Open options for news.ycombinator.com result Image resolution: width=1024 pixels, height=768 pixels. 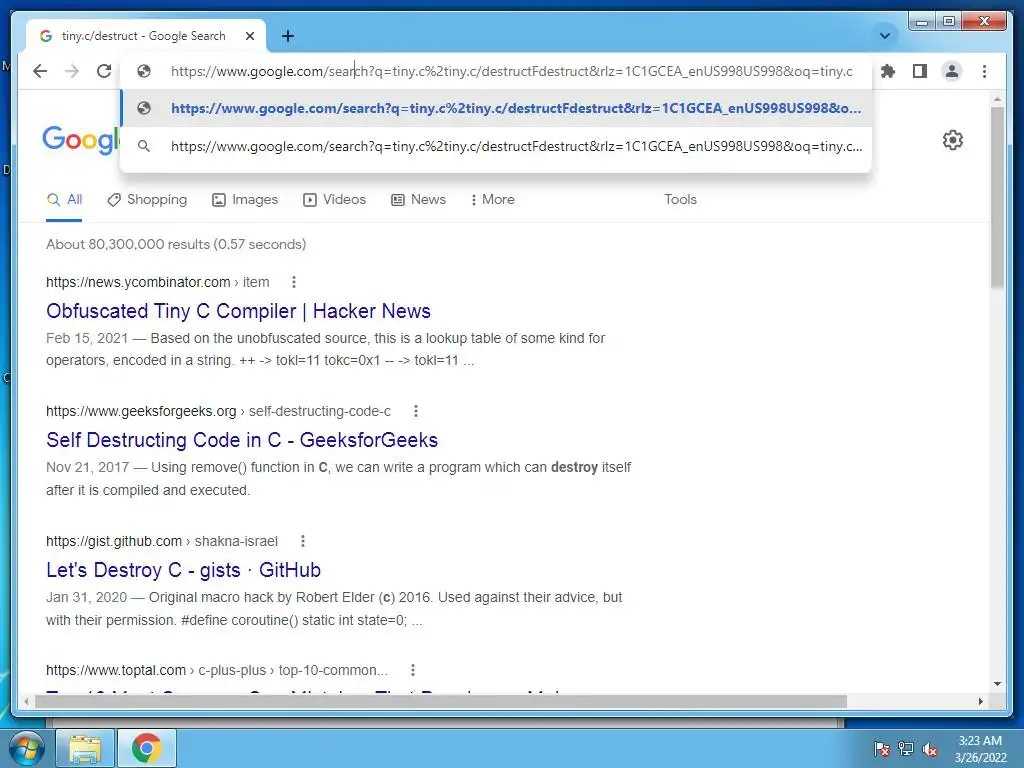coord(294,282)
